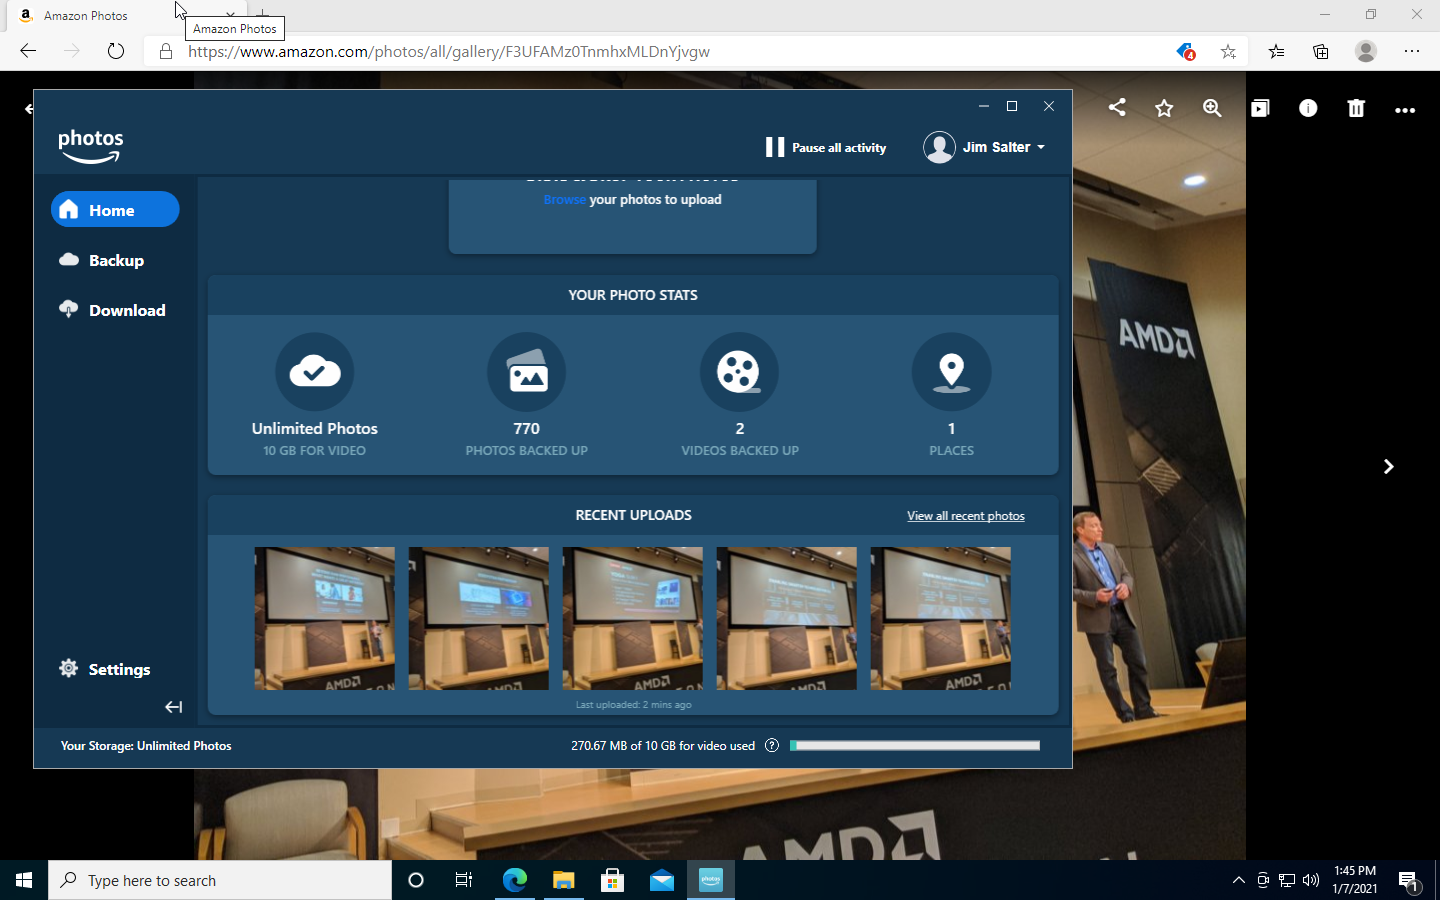This screenshot has width=1440, height=900.
Task: Show hidden system tray icons
Action: [1238, 880]
